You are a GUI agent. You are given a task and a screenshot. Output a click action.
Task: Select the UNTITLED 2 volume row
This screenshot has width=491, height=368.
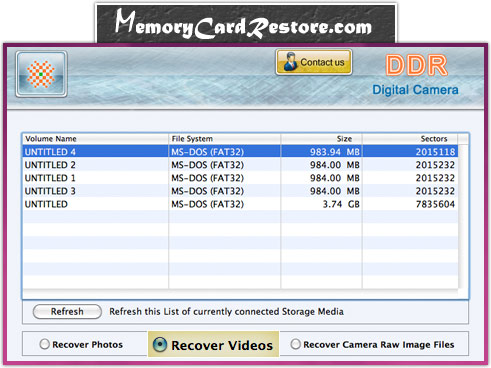pyautogui.click(x=240, y=165)
